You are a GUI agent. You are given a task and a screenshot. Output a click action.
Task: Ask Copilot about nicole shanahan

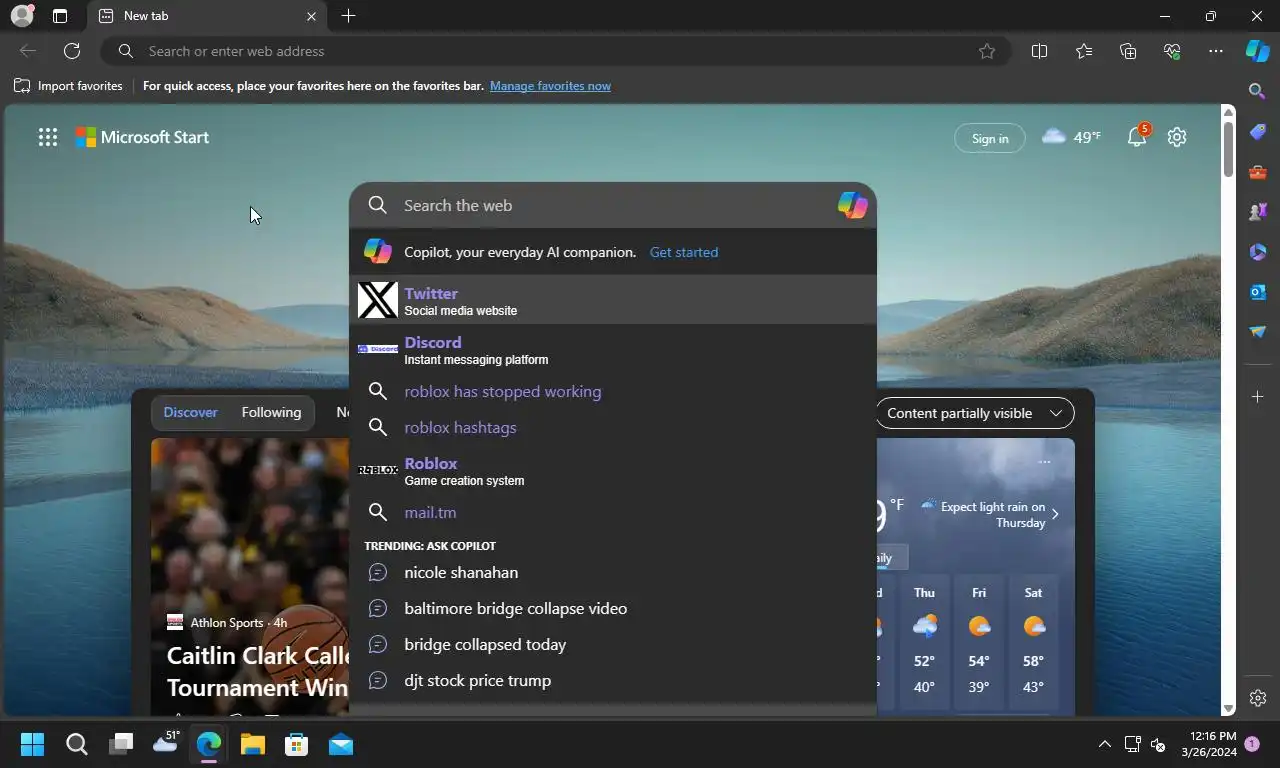(612, 573)
